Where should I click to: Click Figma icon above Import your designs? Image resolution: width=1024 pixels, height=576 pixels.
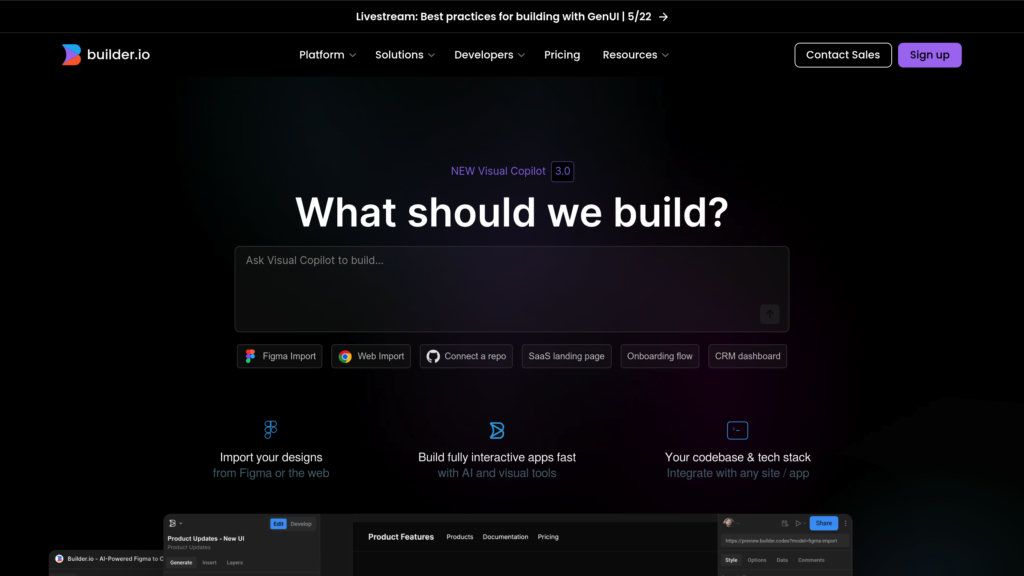(x=270, y=429)
